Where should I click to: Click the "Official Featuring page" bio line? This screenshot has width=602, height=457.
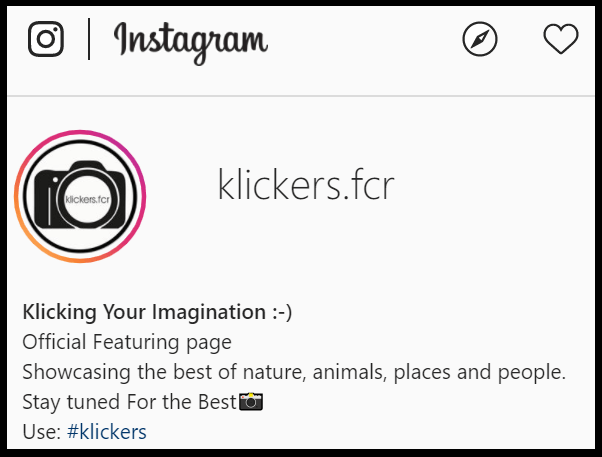click(127, 342)
